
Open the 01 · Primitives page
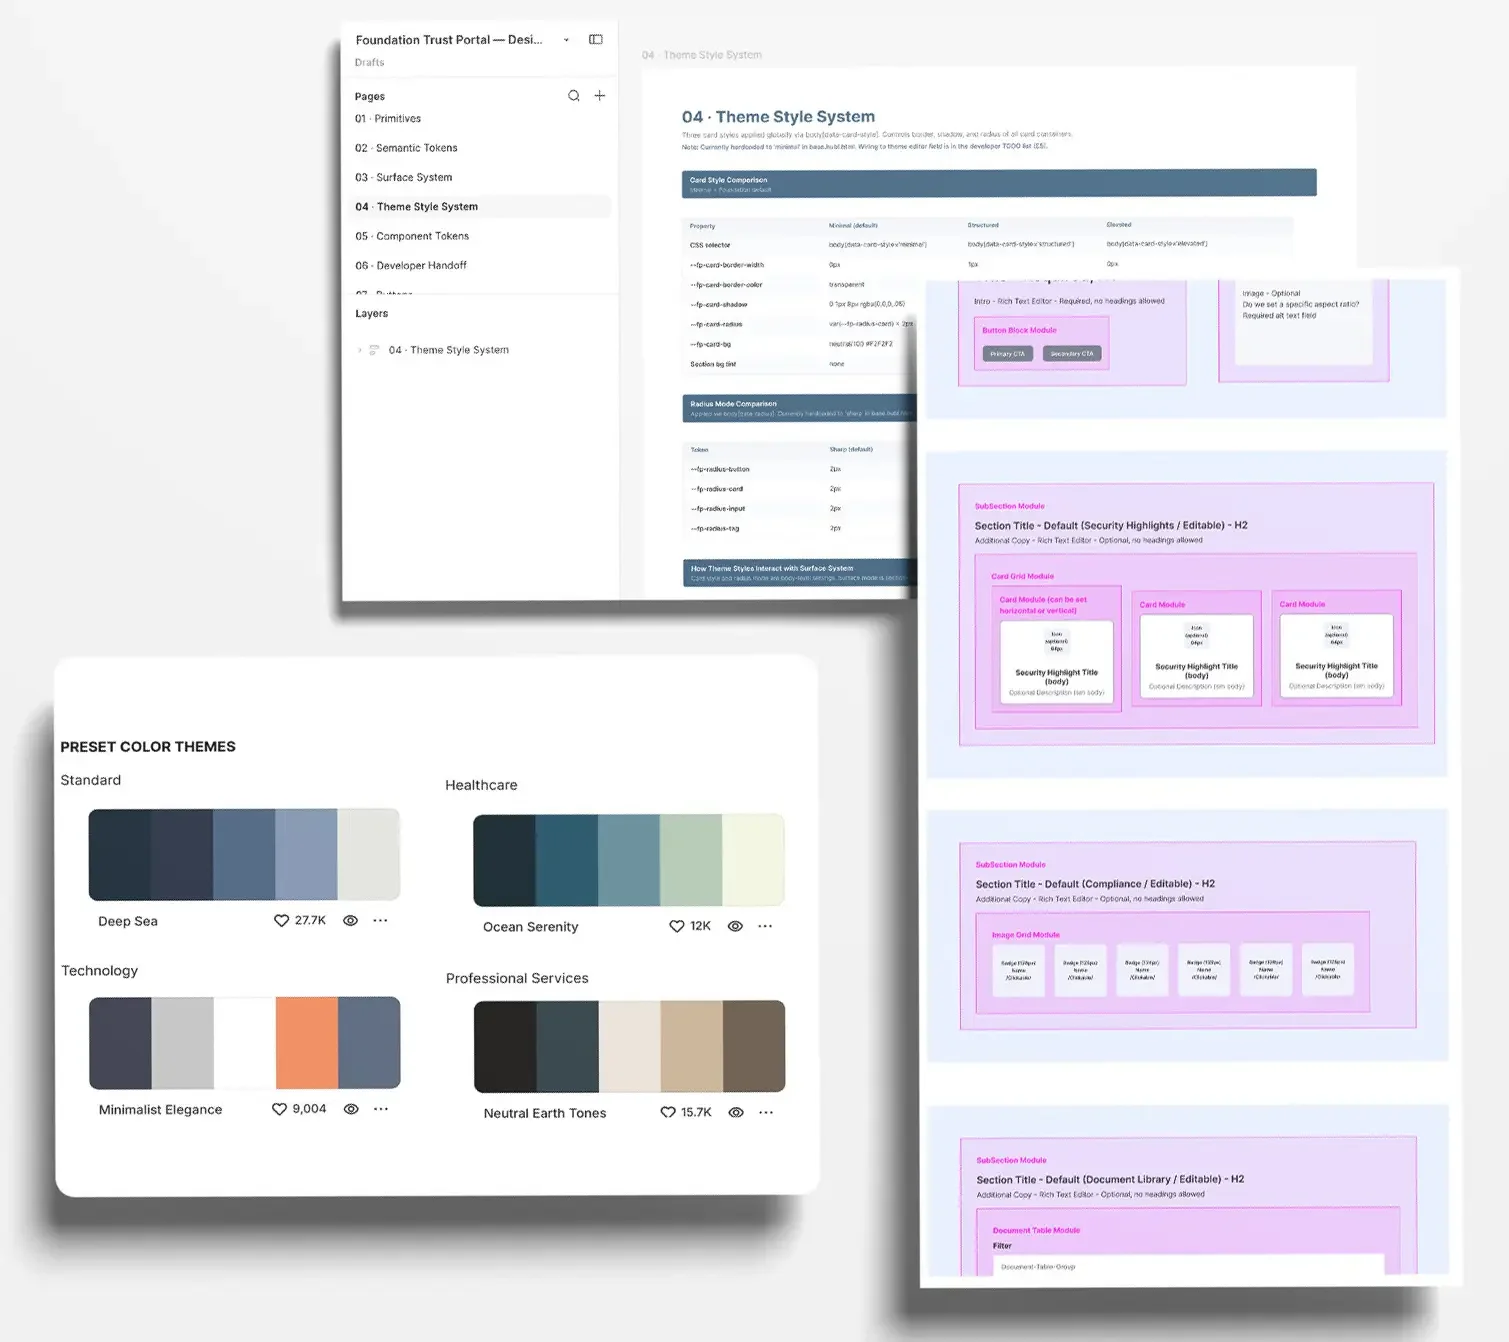[x=388, y=119]
